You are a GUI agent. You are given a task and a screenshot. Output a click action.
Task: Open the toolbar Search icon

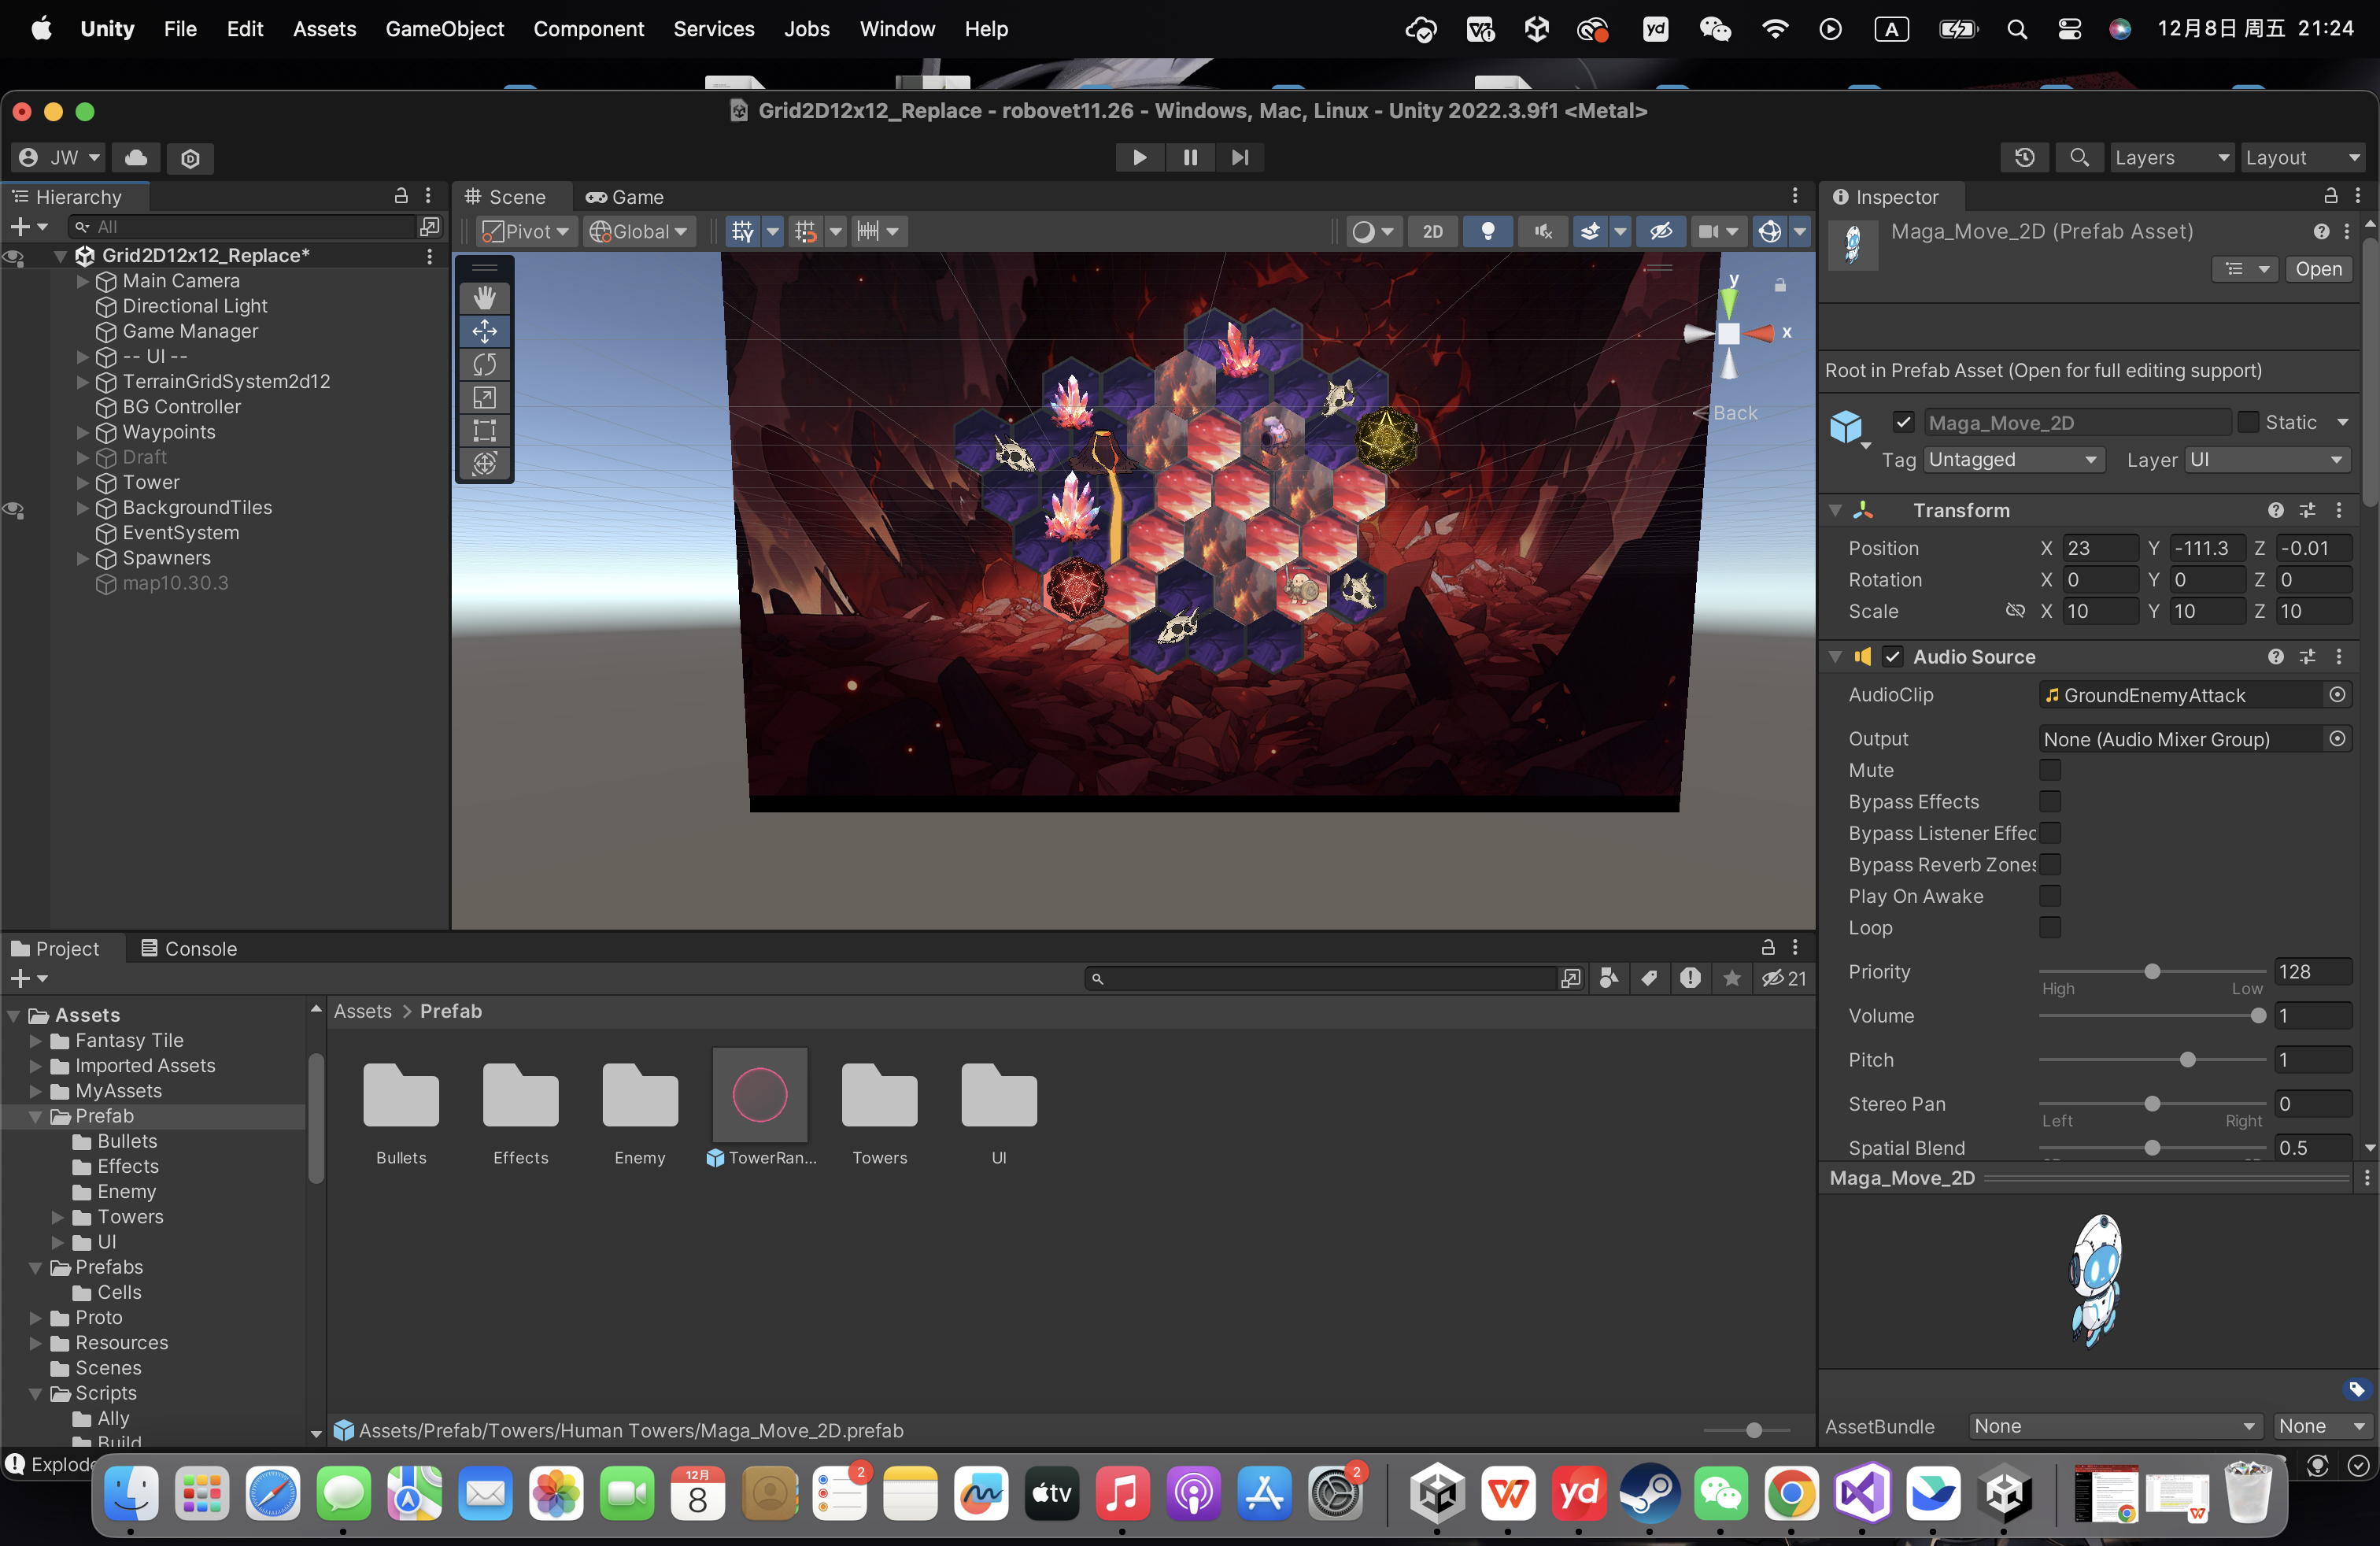click(x=2079, y=157)
